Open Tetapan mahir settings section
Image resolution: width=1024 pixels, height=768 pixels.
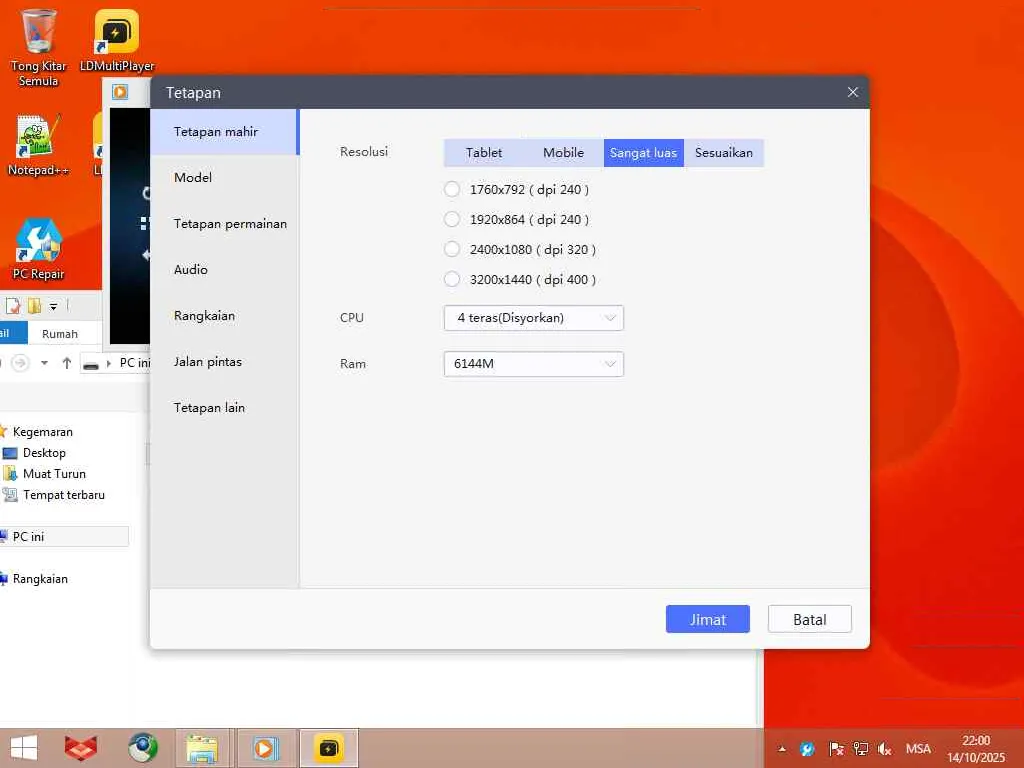coord(224,132)
